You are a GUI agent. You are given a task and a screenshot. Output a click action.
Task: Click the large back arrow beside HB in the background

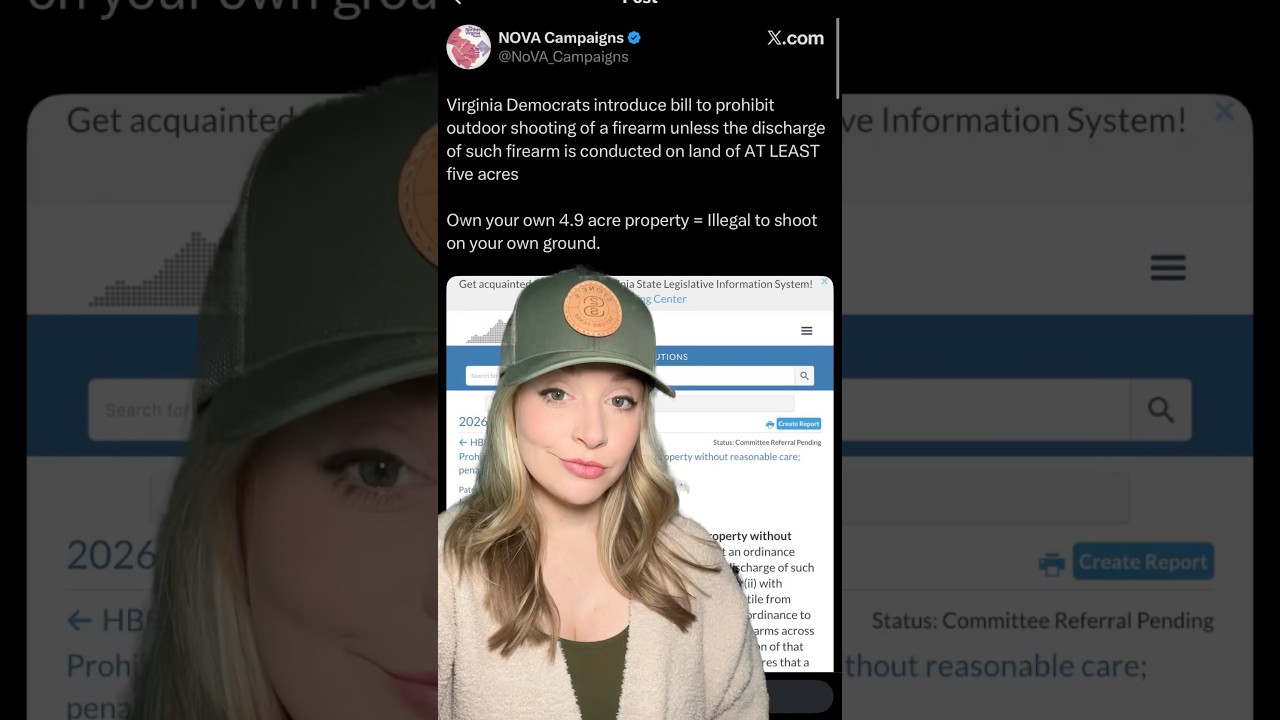click(80, 621)
